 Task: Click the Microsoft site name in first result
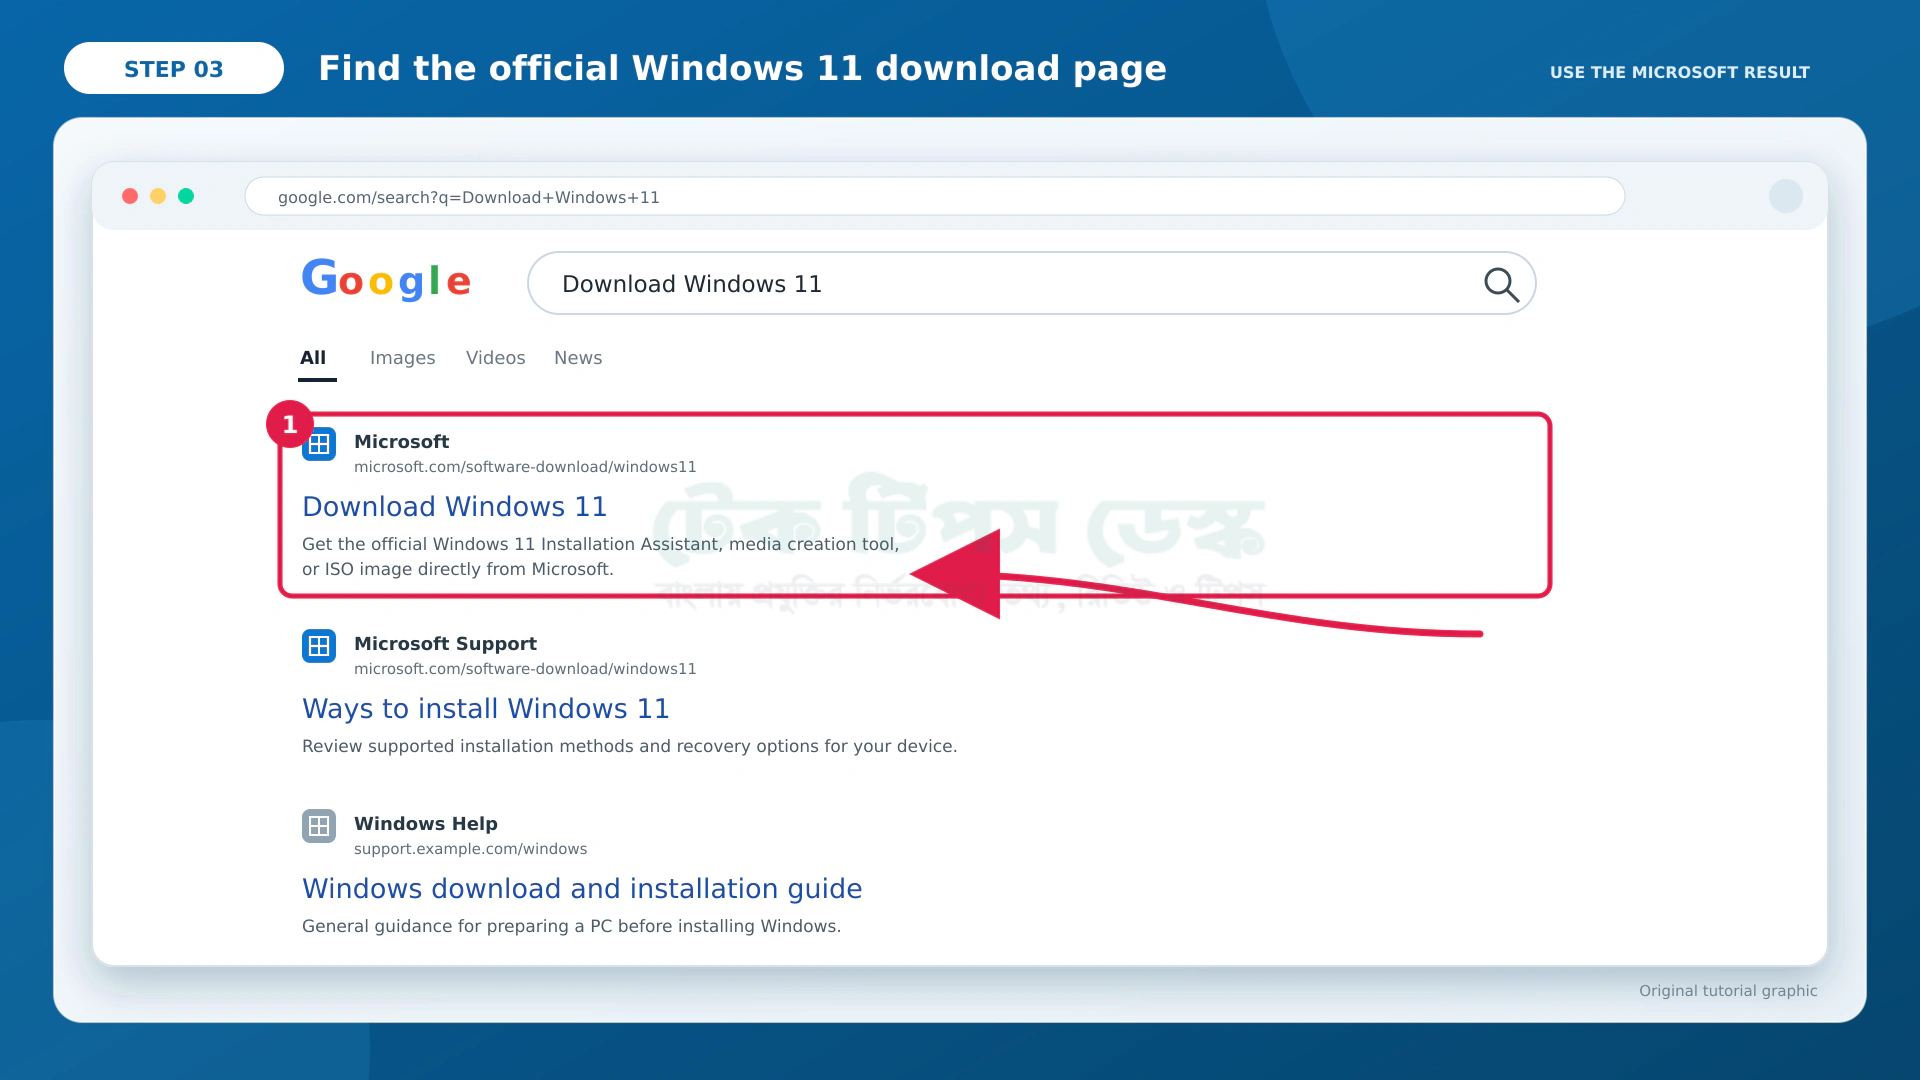coord(401,442)
